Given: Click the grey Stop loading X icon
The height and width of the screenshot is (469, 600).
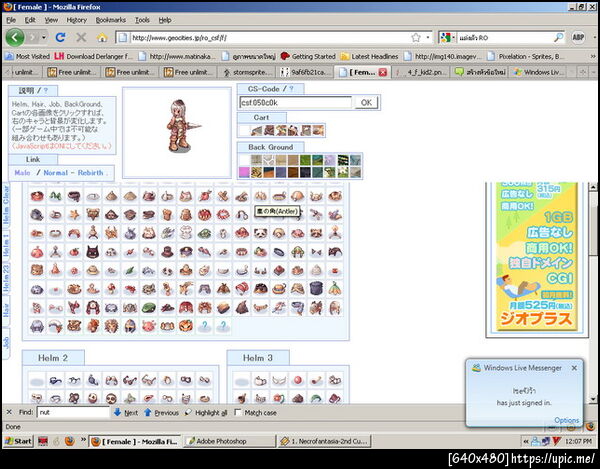Looking at the screenshot, I should (x=81, y=37).
